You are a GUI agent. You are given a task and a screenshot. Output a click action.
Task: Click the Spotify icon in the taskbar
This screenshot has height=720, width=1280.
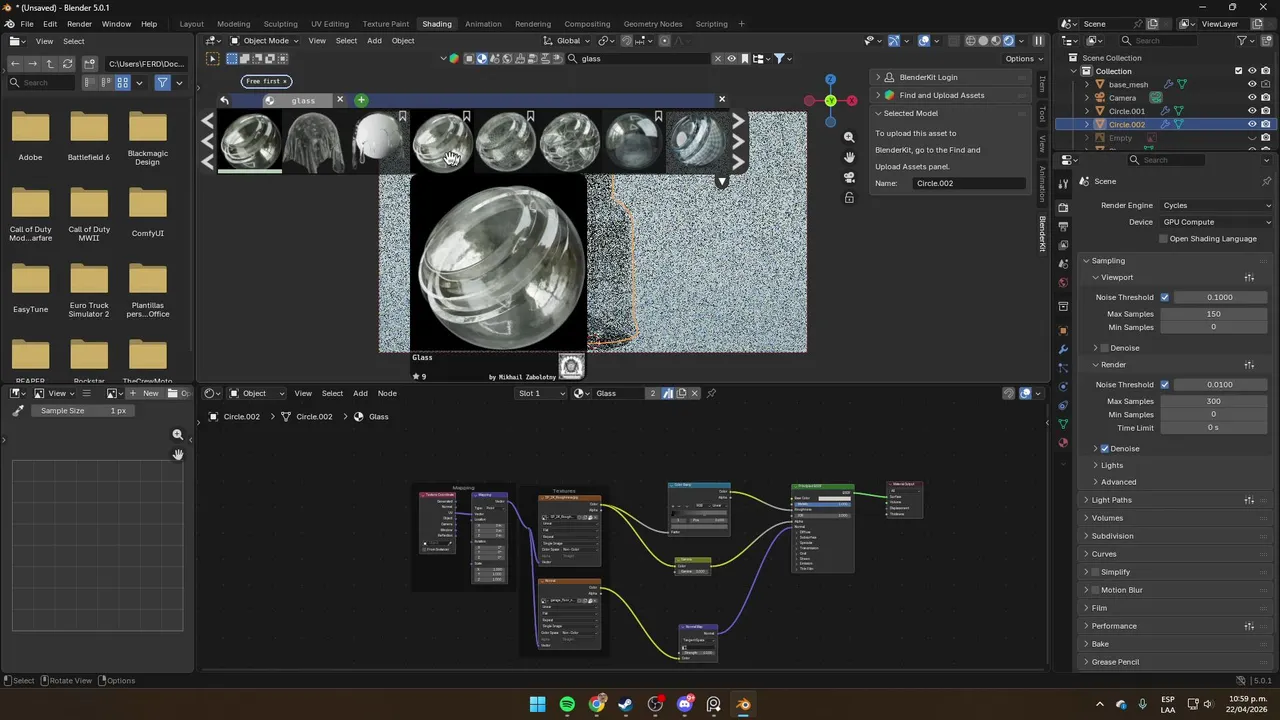(x=567, y=704)
